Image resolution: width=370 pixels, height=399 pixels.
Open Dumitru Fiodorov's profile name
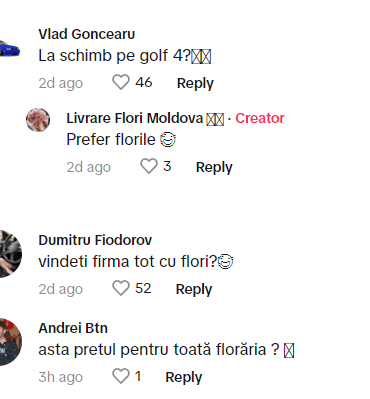pos(95,240)
